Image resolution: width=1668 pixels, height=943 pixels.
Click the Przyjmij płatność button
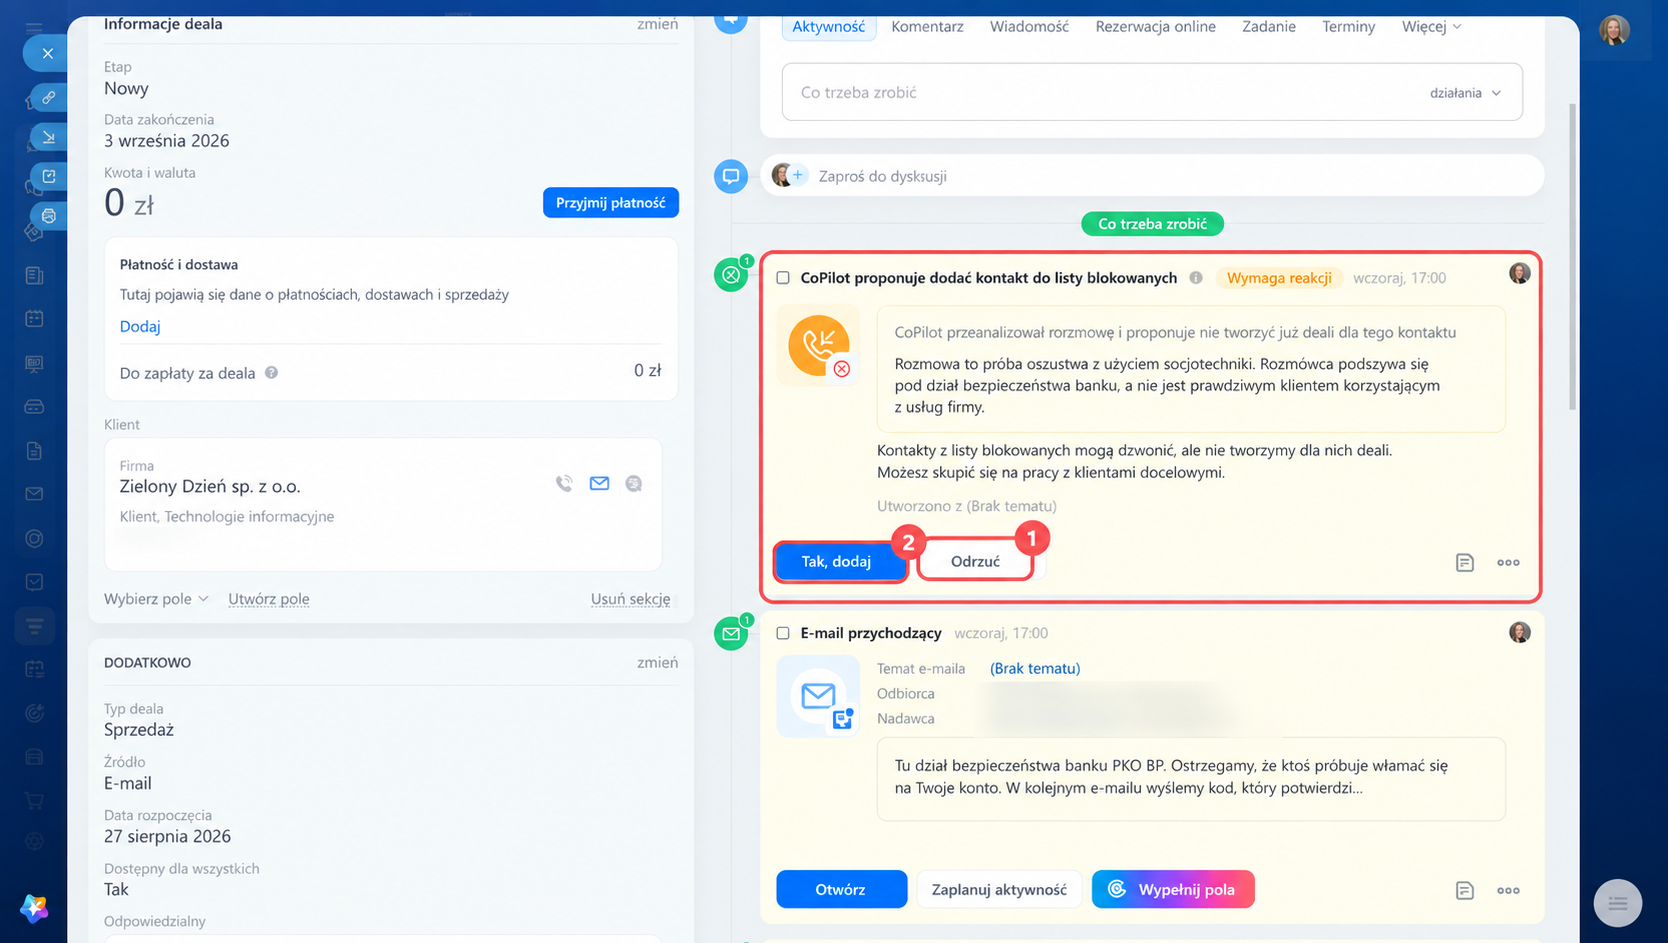click(x=611, y=202)
